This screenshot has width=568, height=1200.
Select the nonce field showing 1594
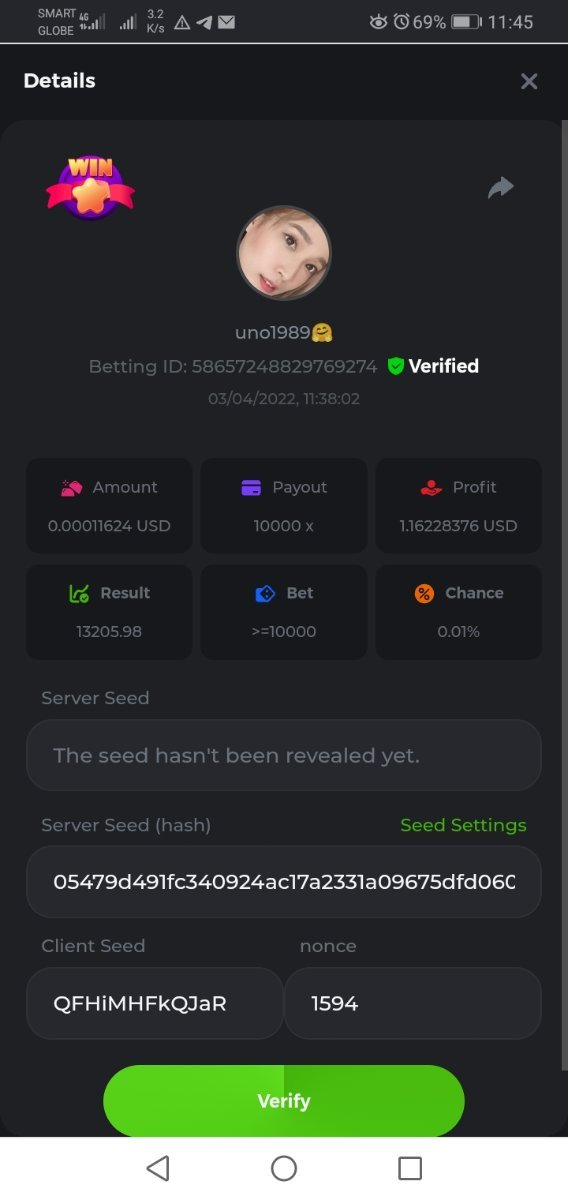click(x=413, y=1003)
